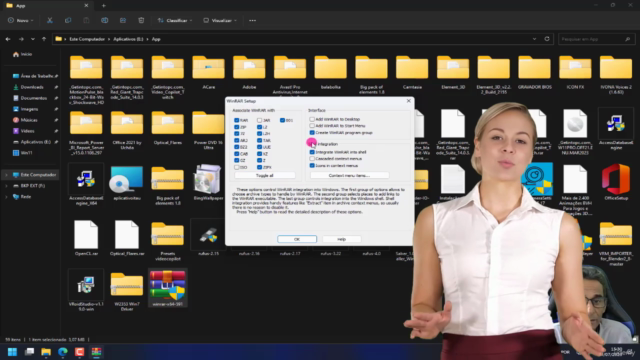This screenshot has width=640, height=360.
Task: Toggle the TAR association checkbox
Action: click(260, 140)
